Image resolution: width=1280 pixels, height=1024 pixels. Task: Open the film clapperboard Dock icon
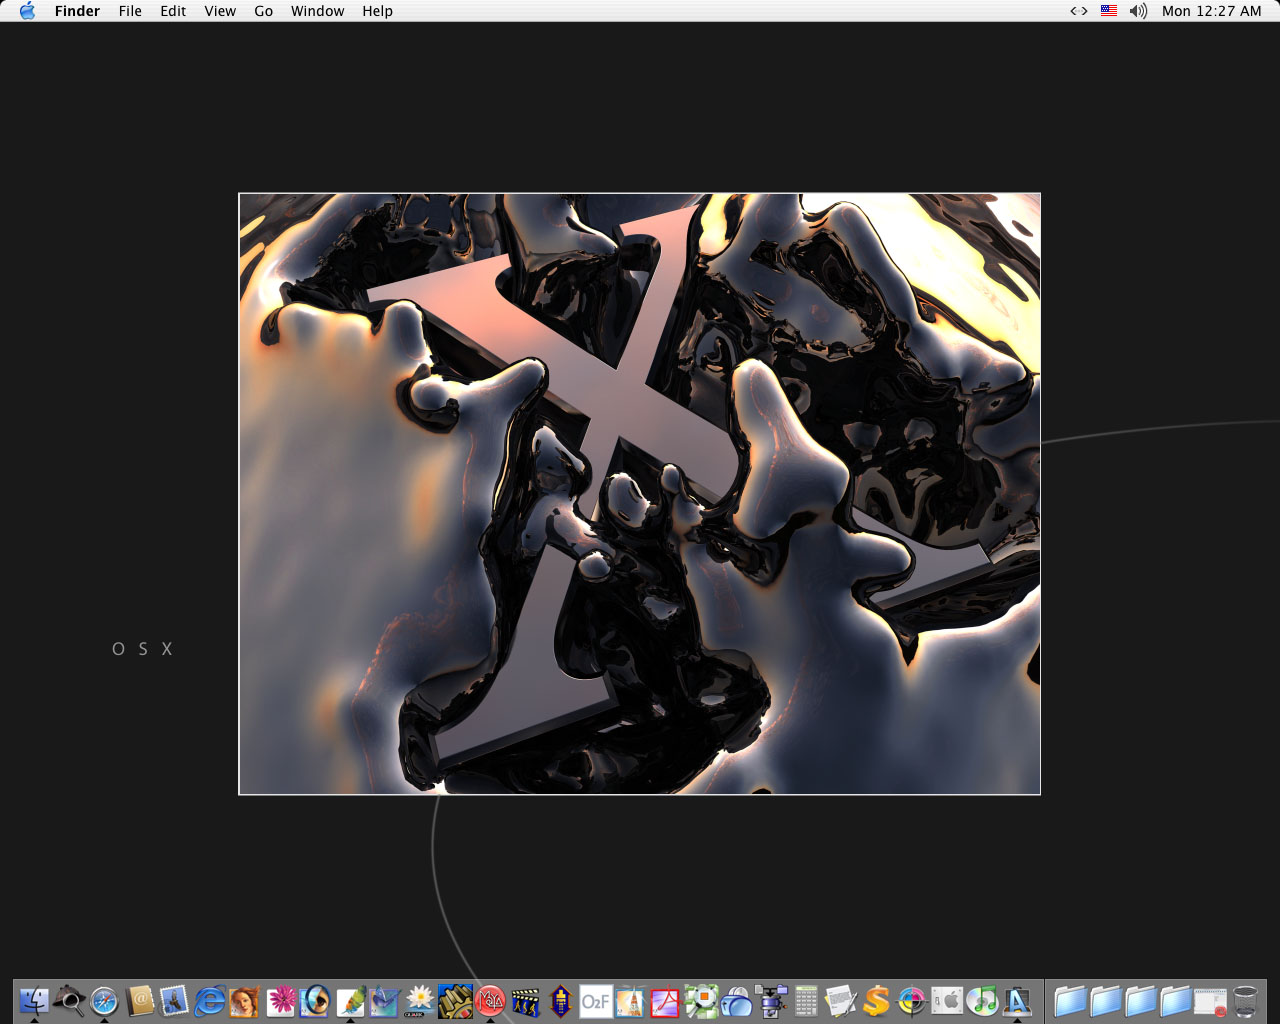(525, 1000)
